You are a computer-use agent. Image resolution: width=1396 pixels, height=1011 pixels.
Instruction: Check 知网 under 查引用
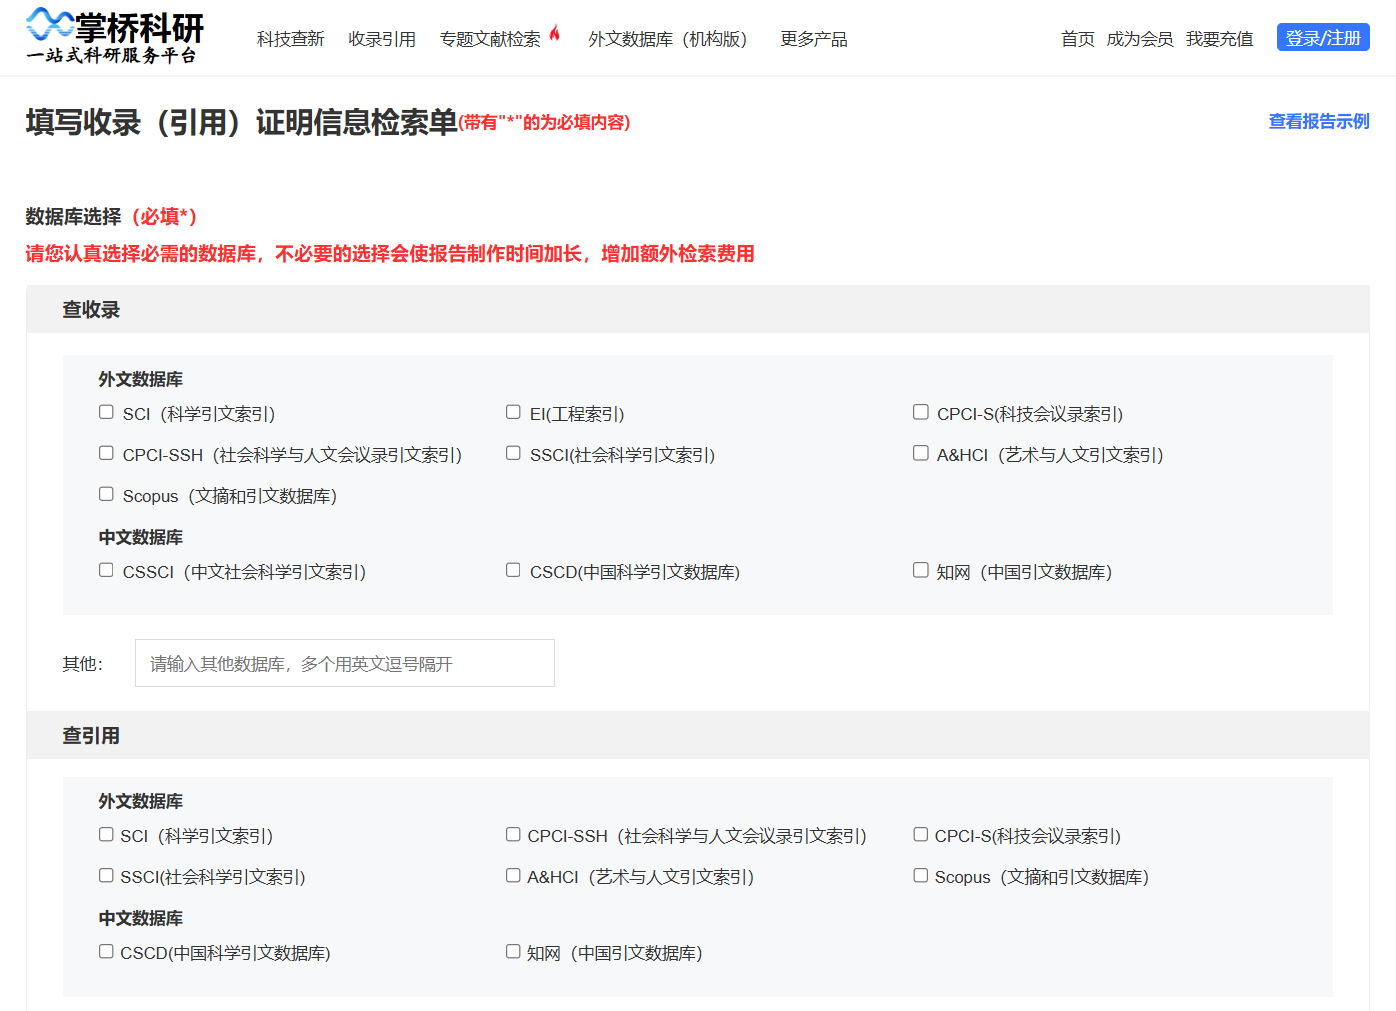point(513,951)
